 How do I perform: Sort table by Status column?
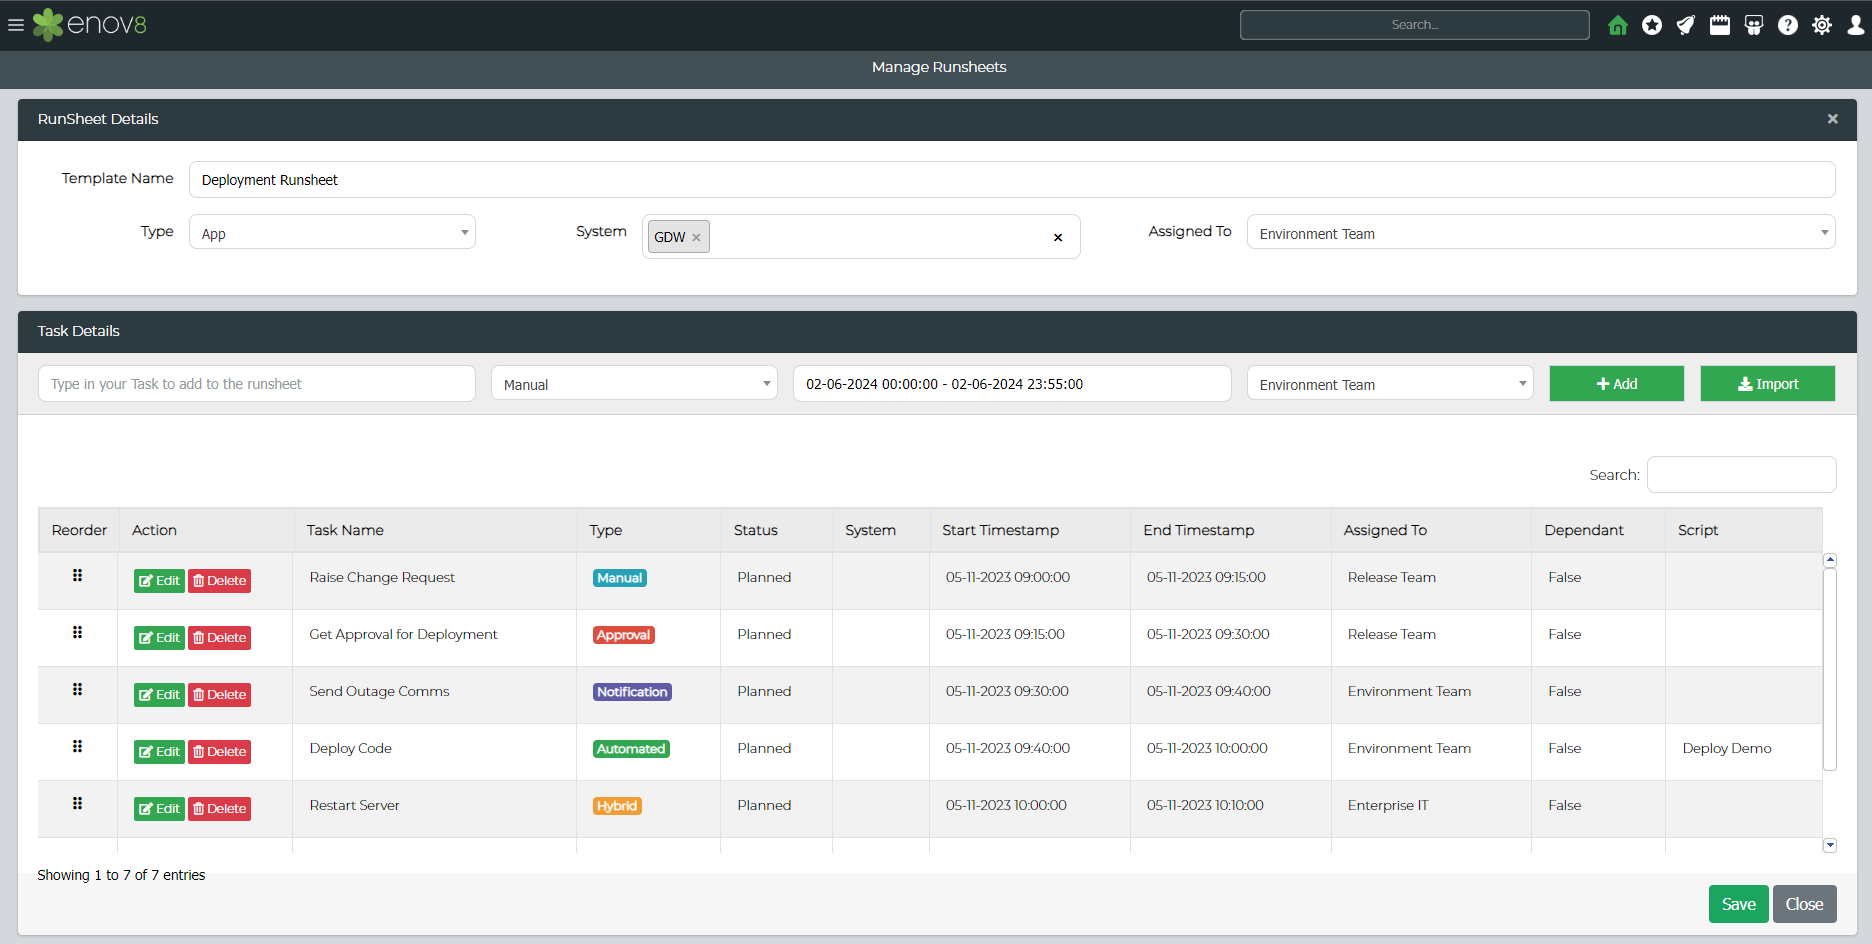pos(777,530)
